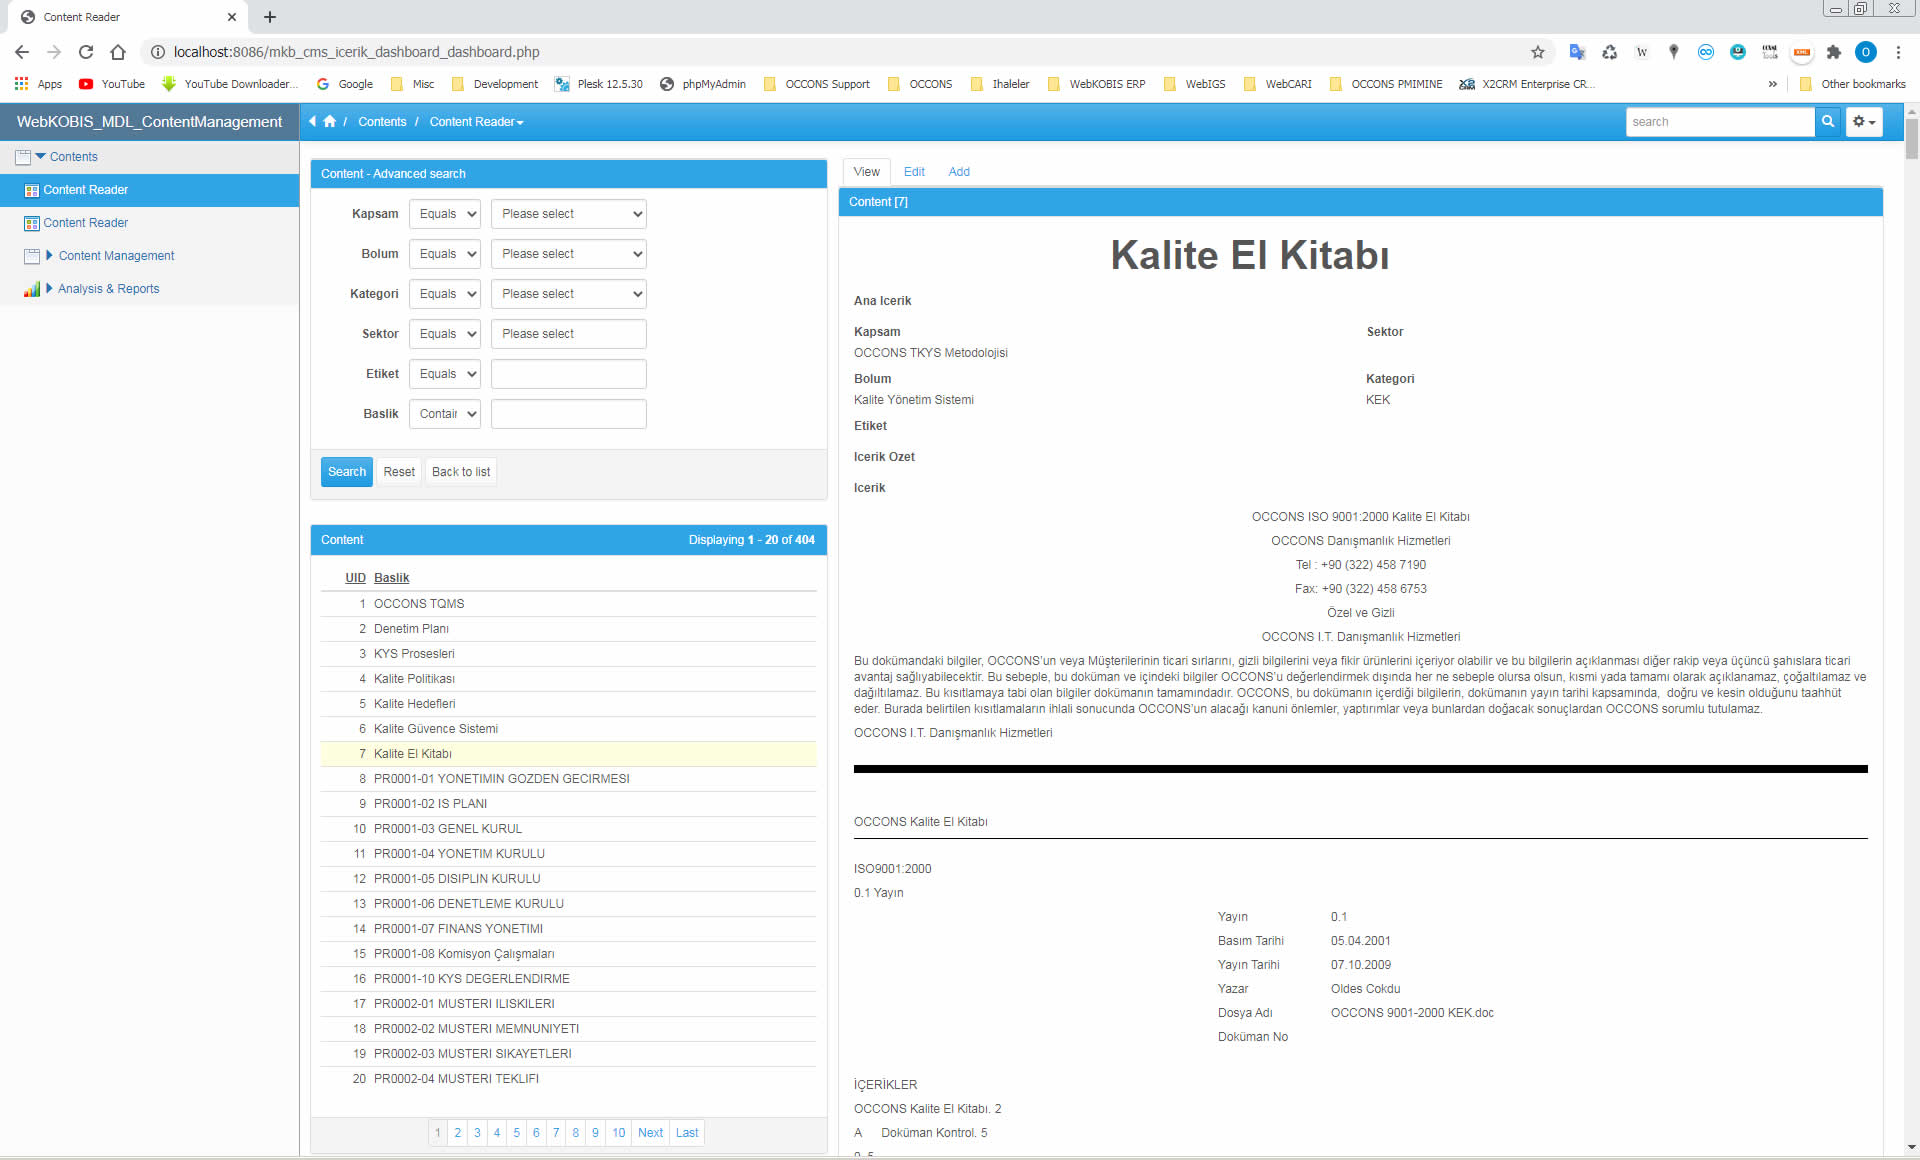This screenshot has width=1920, height=1160.
Task: Switch to the Edit tab
Action: [x=914, y=172]
